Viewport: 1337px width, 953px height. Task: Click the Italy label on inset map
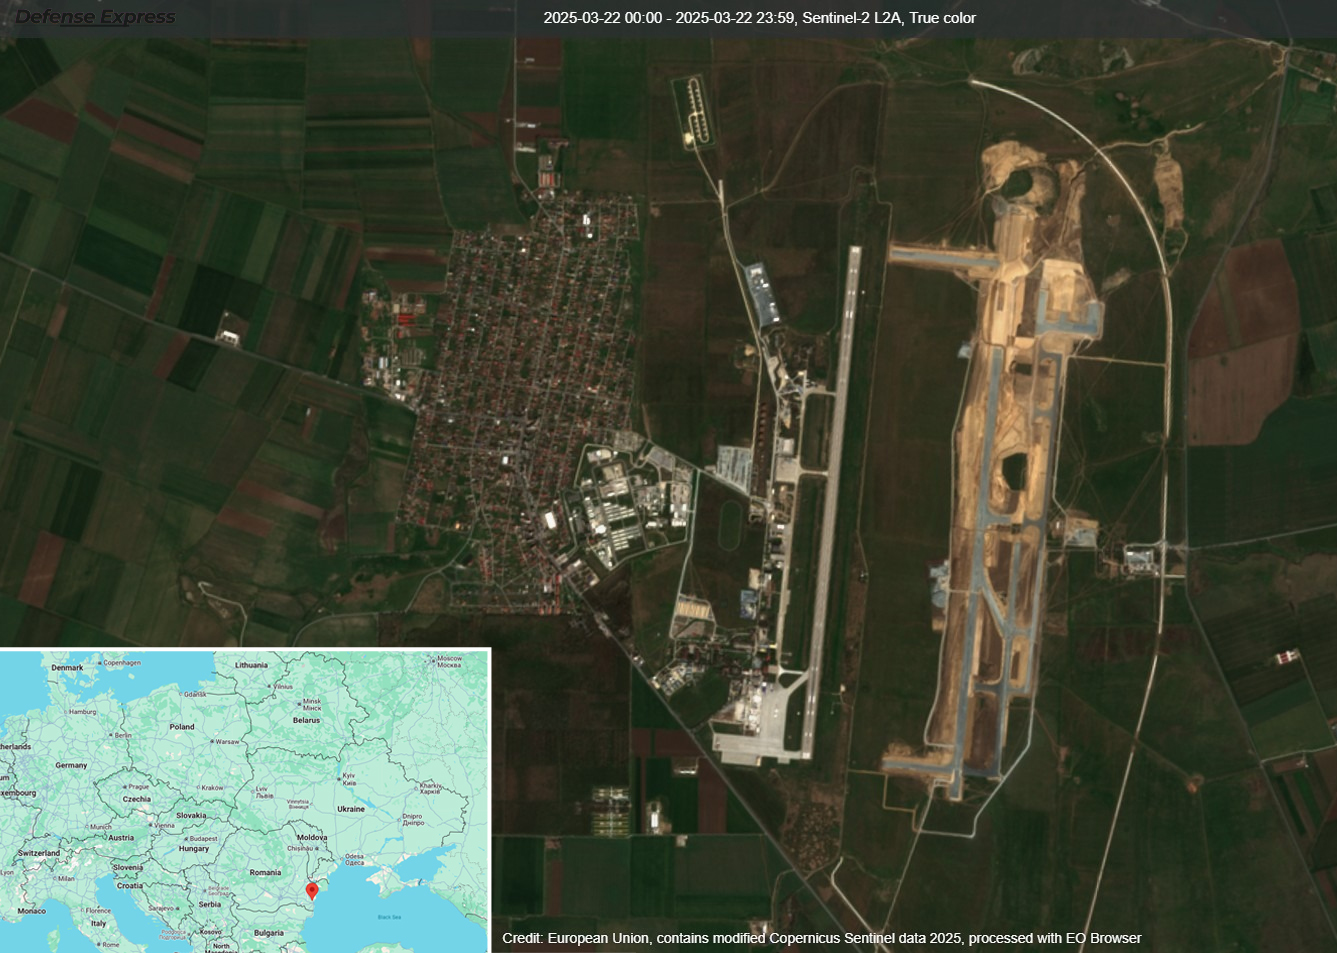point(98,923)
